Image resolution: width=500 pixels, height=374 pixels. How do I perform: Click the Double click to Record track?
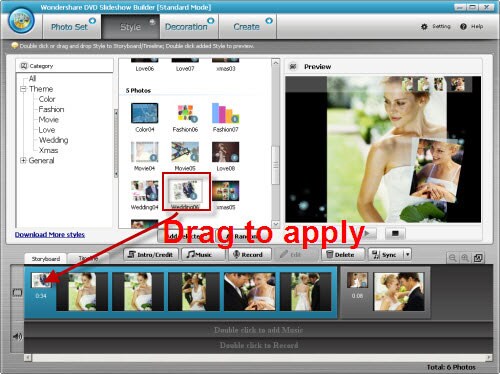tap(258, 345)
